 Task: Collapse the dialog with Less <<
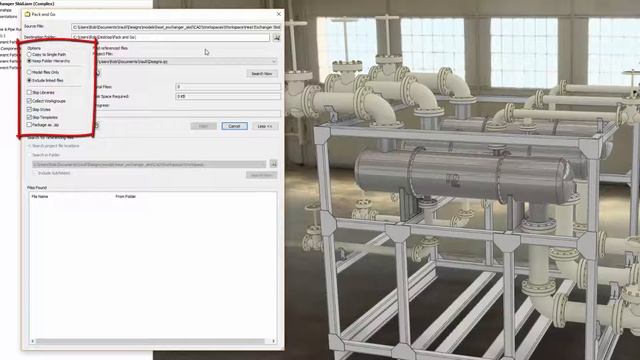[x=265, y=126]
